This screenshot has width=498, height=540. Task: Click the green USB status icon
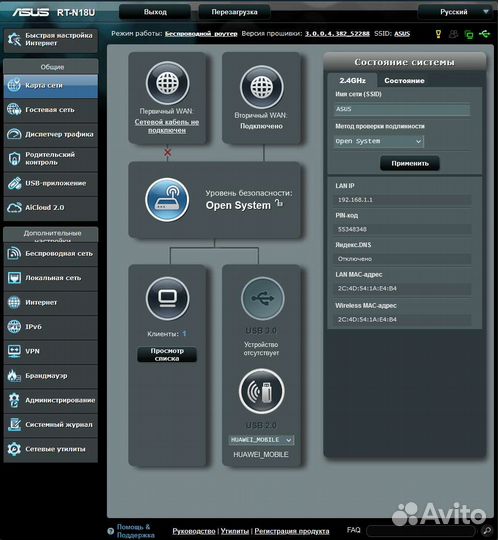[485, 34]
